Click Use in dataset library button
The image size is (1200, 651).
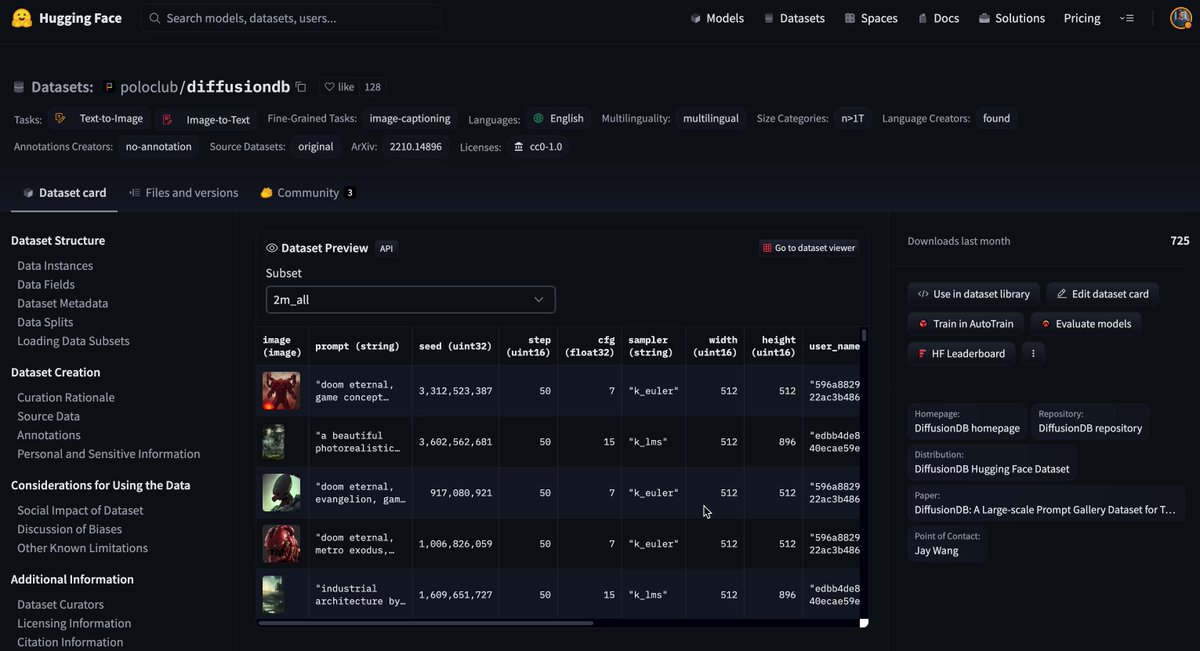[x=973, y=294]
